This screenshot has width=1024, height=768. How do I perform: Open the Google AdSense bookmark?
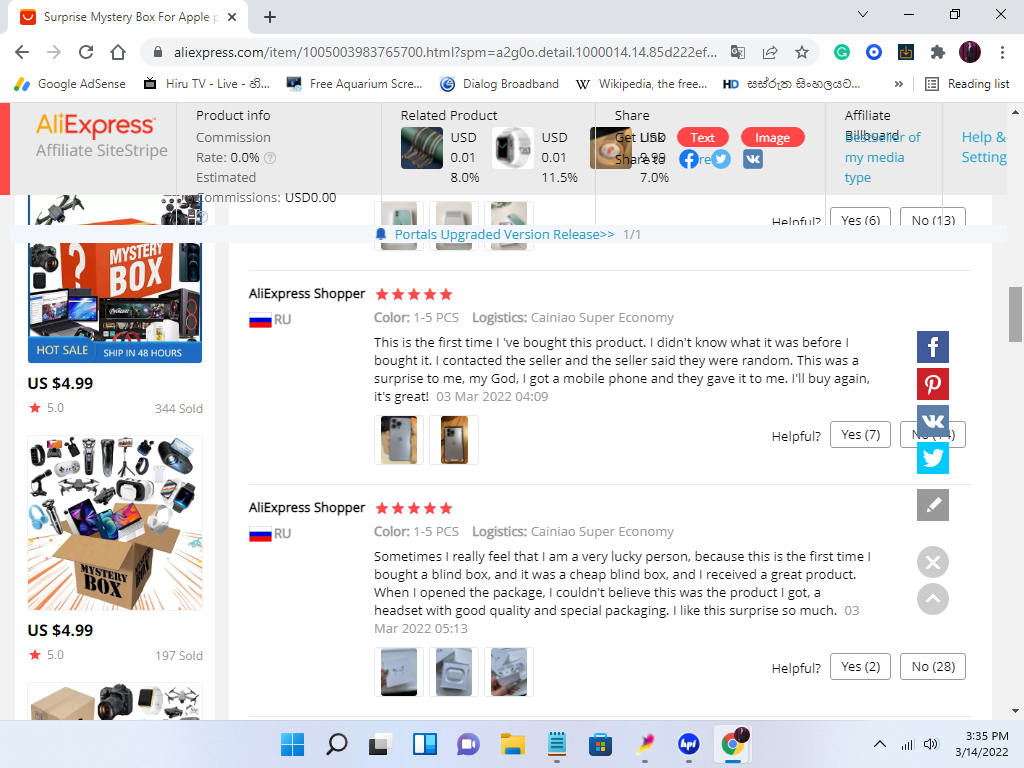(x=70, y=84)
